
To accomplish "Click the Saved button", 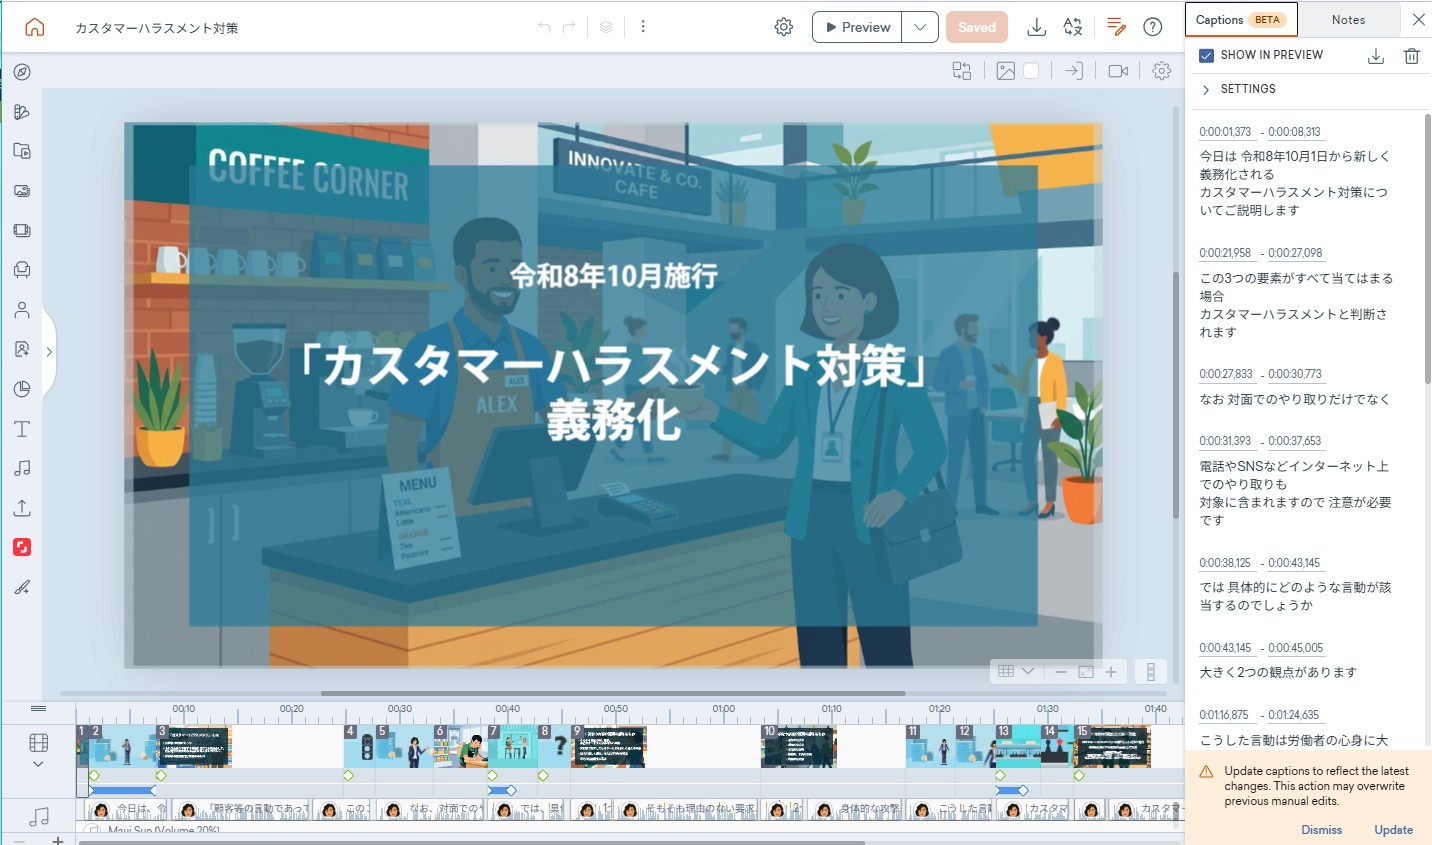I will (x=977, y=27).
